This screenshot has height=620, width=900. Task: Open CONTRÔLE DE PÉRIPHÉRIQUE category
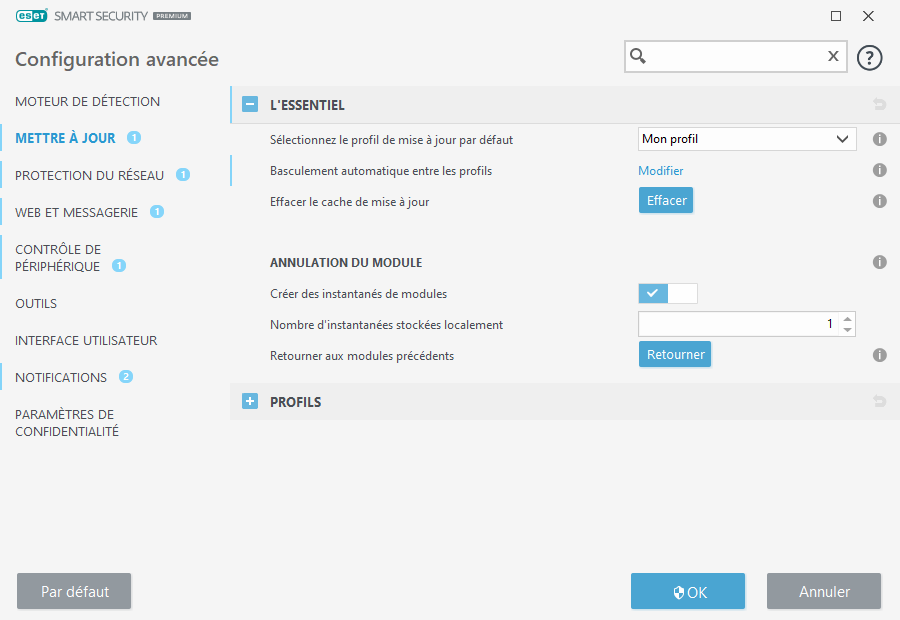[58, 258]
